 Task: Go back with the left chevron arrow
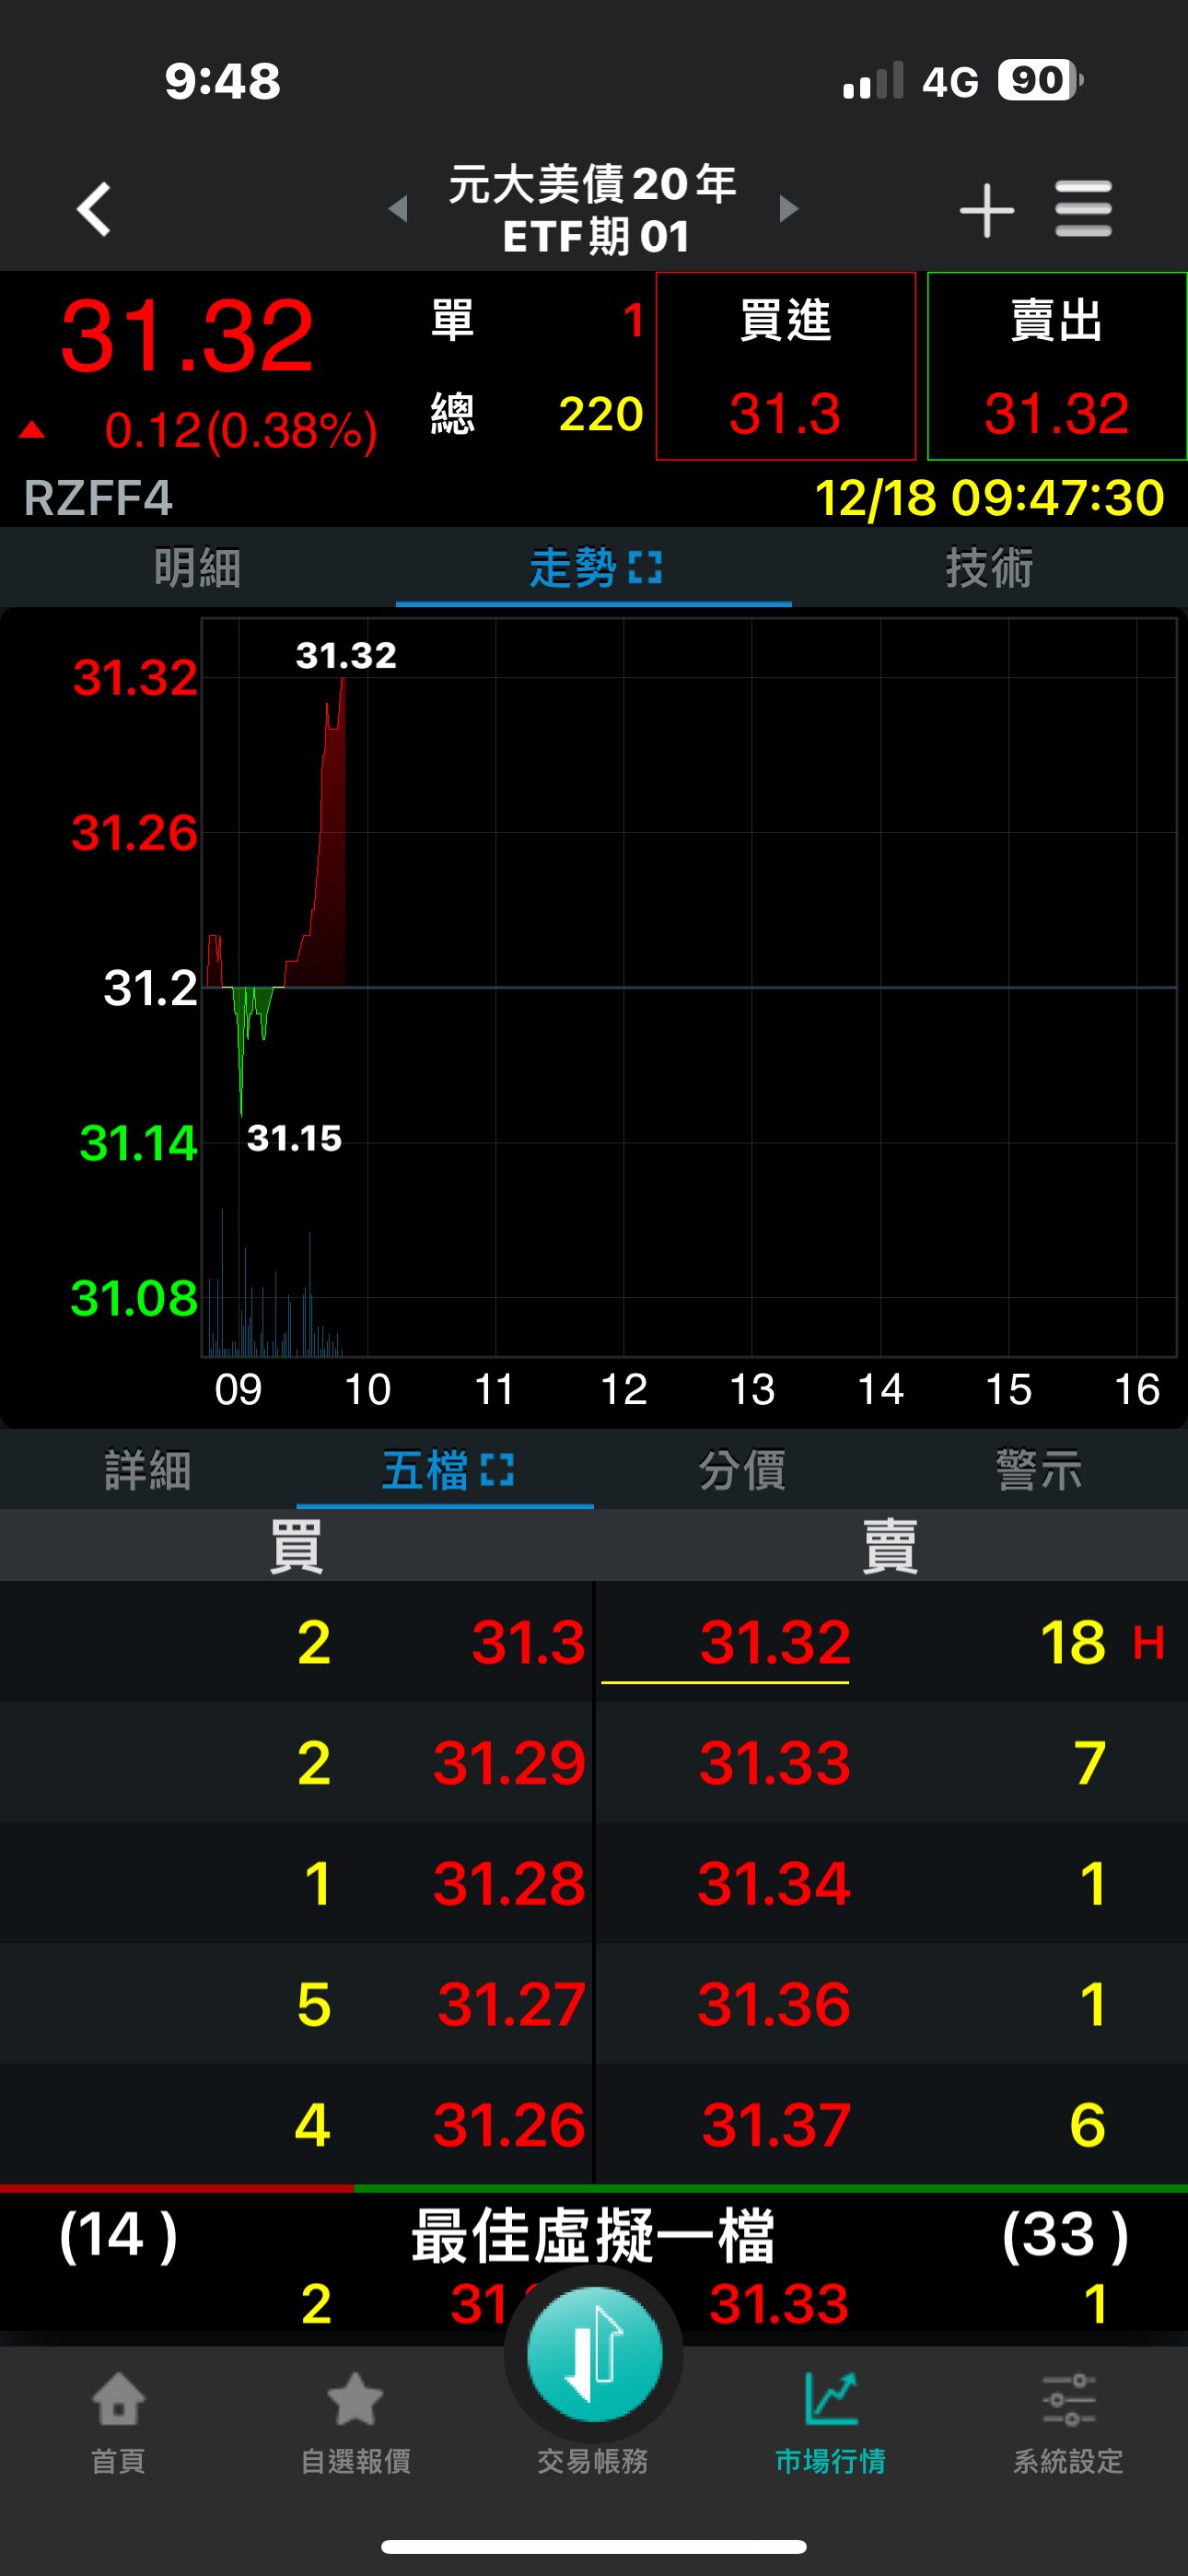94,209
